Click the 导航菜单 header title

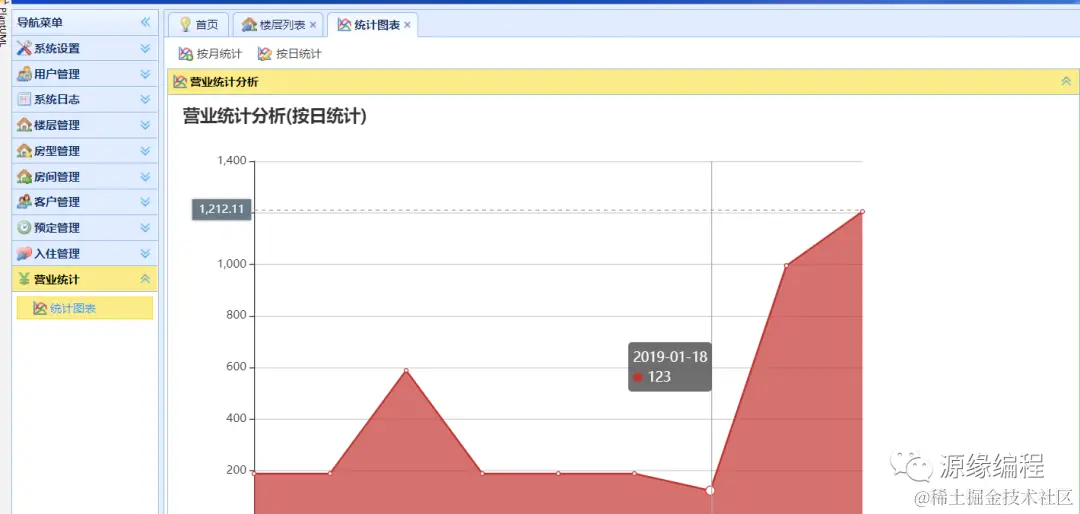tap(40, 22)
